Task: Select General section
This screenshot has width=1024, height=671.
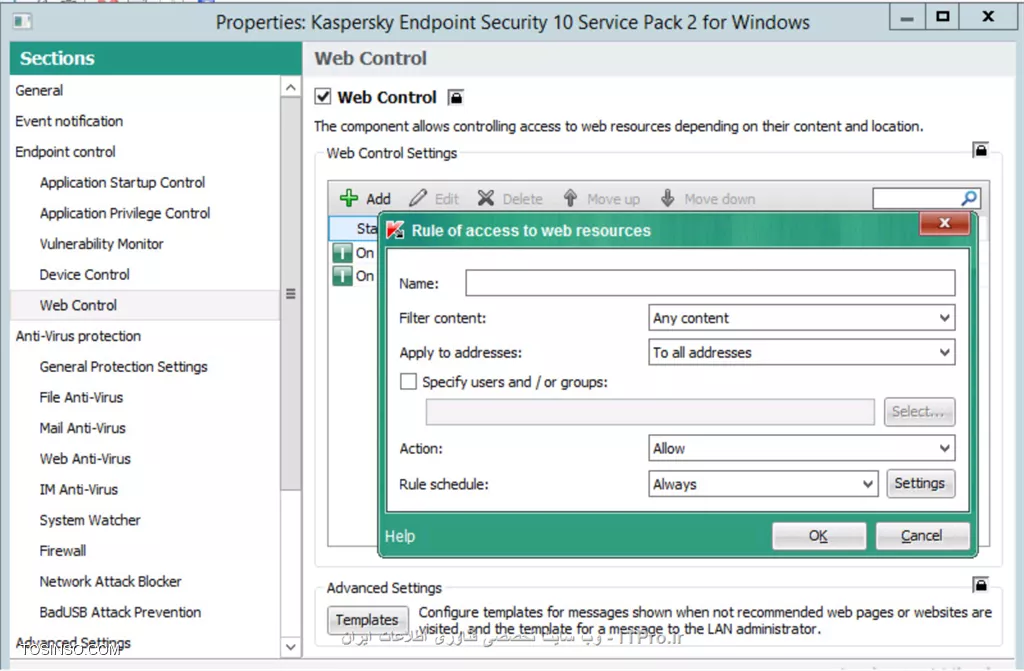Action: click(39, 90)
